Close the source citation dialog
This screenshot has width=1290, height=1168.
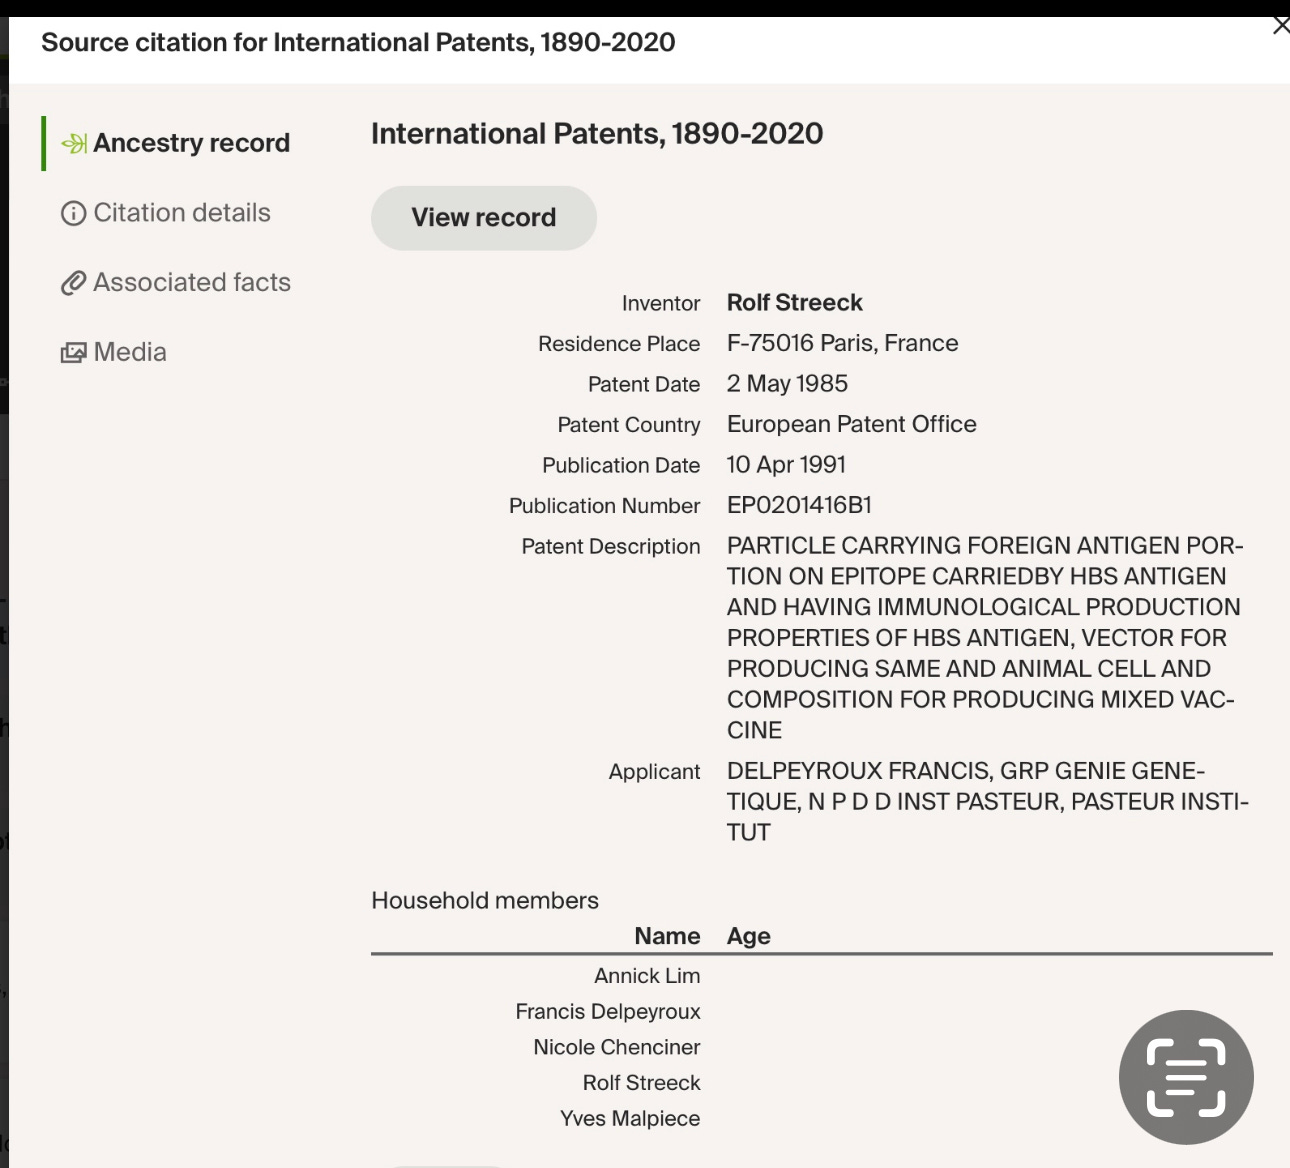(1281, 26)
